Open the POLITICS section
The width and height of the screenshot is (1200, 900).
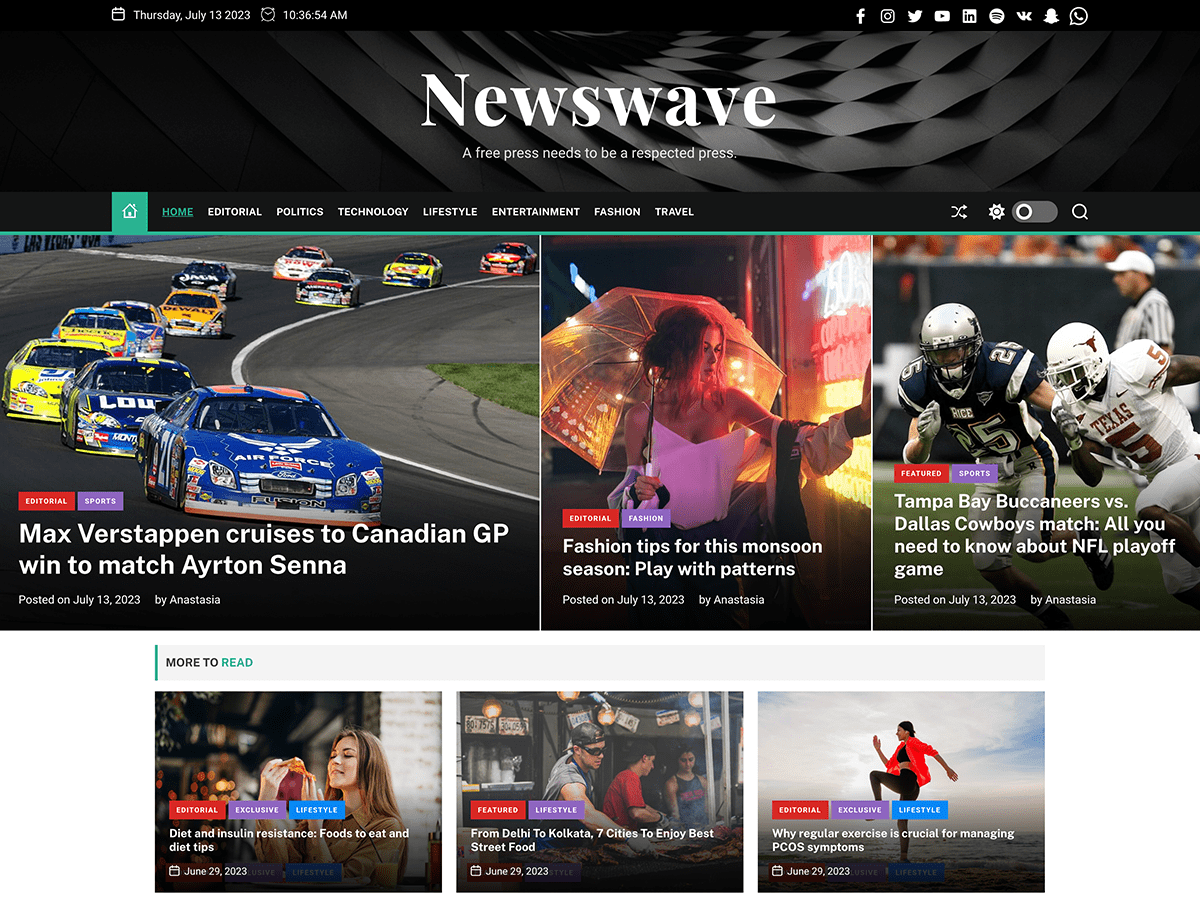point(299,211)
